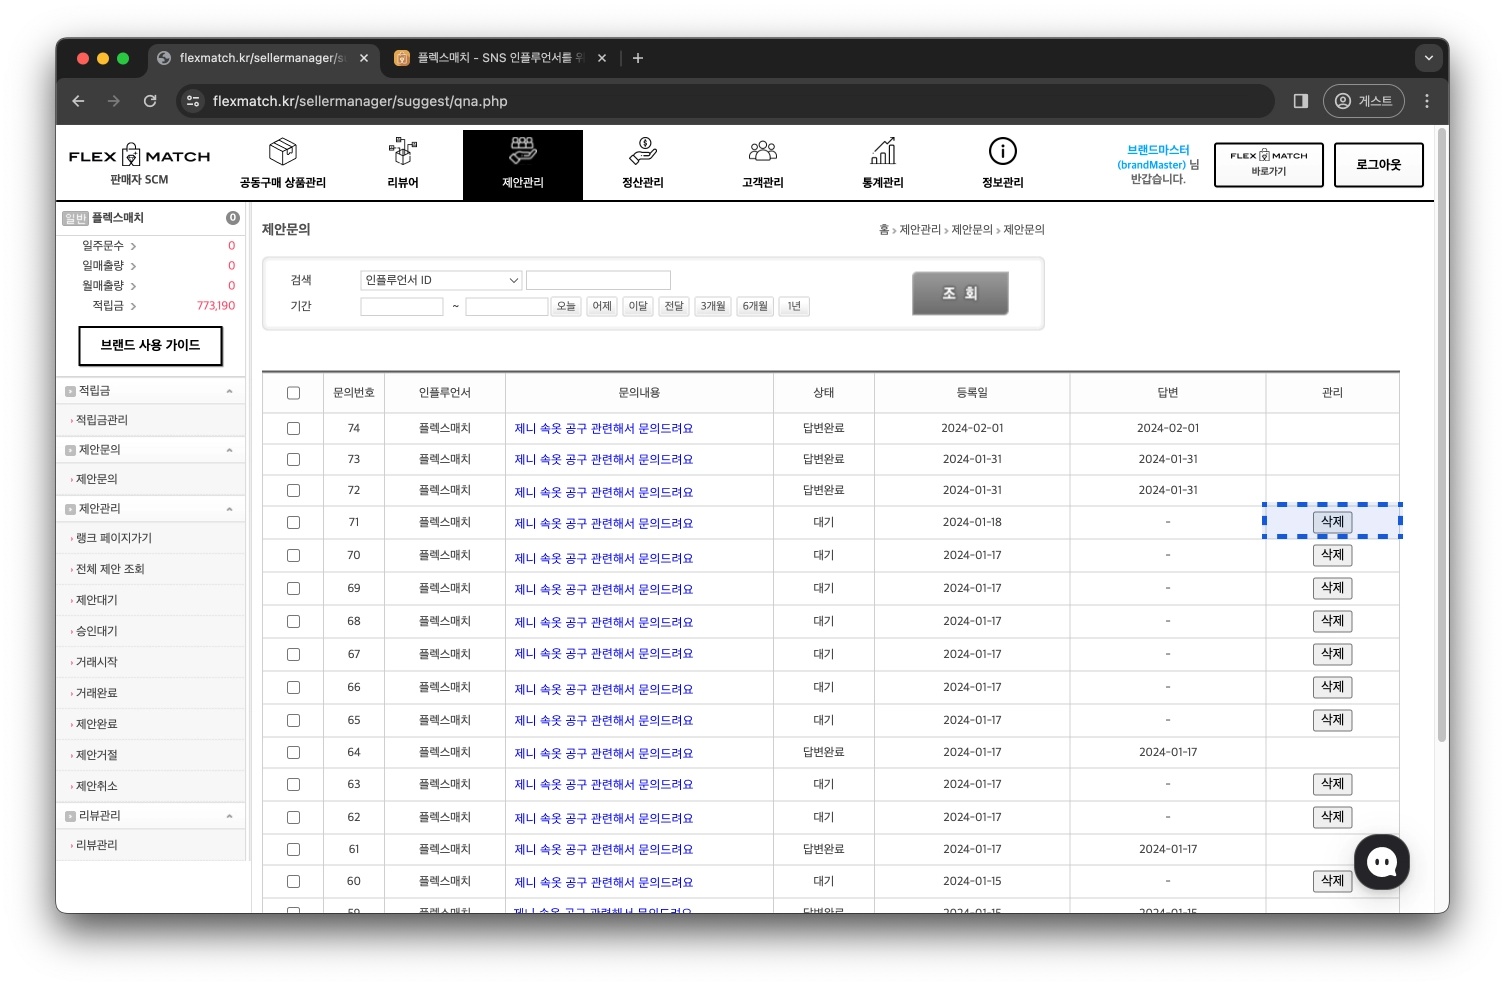The height and width of the screenshot is (987, 1505).
Task: Click the 조회 search button
Action: click(960, 293)
